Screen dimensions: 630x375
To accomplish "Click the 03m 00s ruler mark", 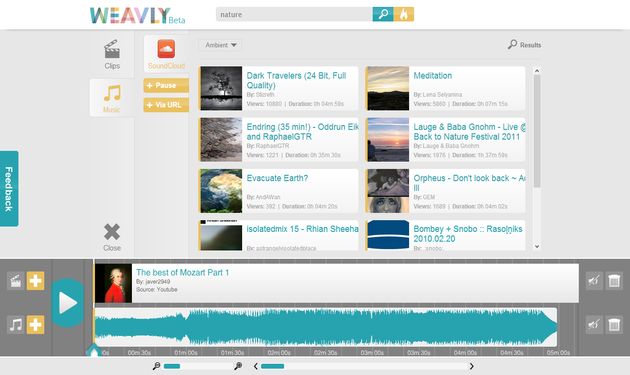I will click(x=372, y=352).
